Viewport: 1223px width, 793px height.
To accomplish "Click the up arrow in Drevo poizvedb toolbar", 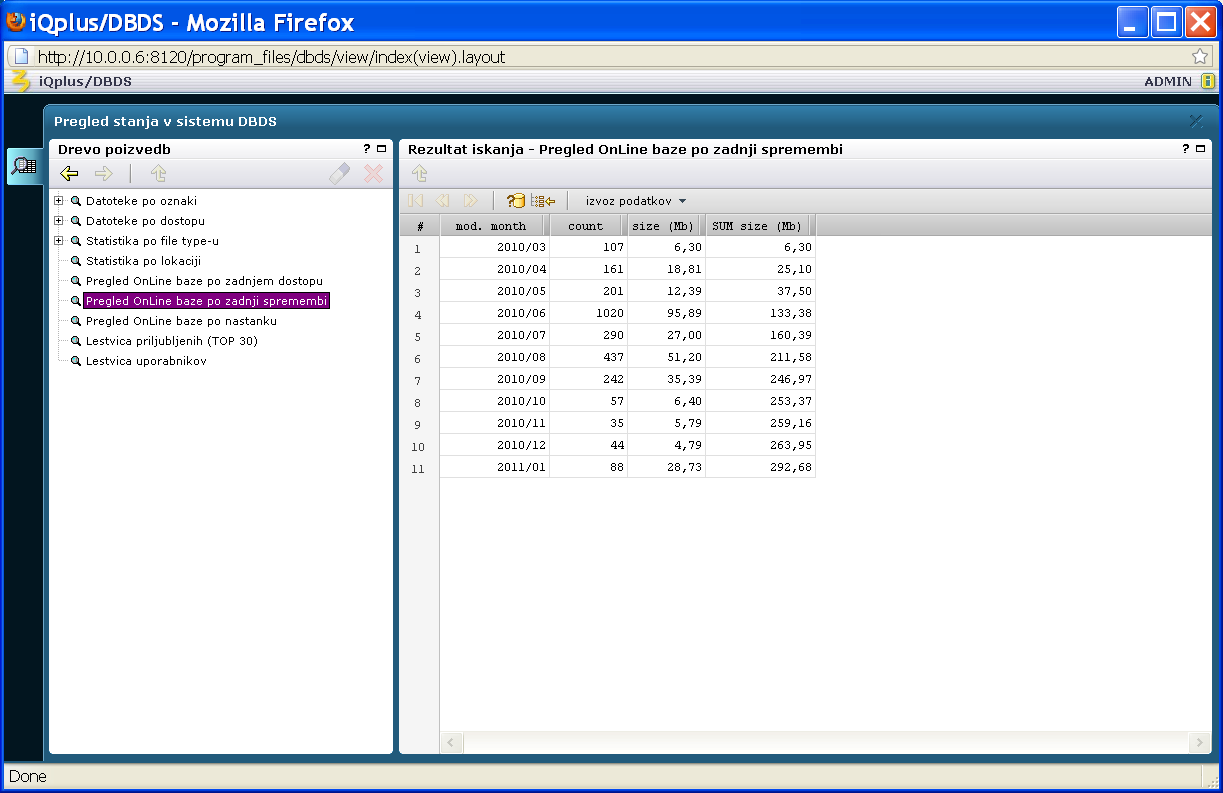I will pyautogui.click(x=158, y=174).
